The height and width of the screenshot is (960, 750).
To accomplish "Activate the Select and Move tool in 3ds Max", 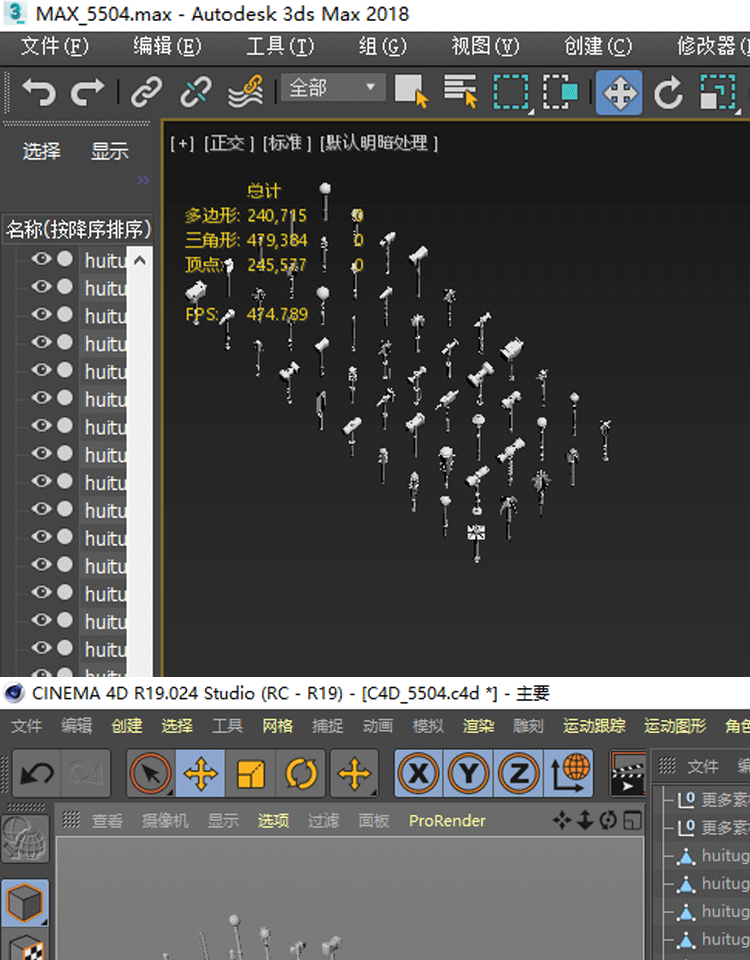I will 619,92.
